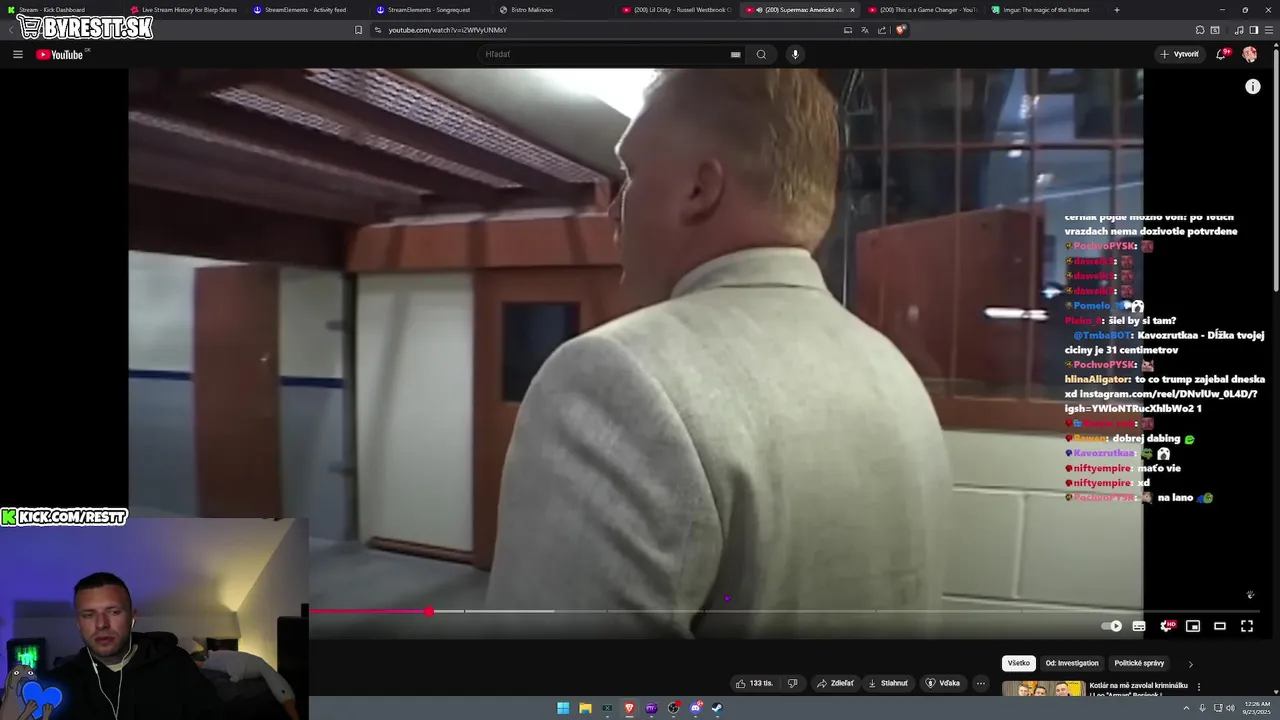Open Brave Shields lion icon
This screenshot has width=1280, height=720.
[x=900, y=30]
